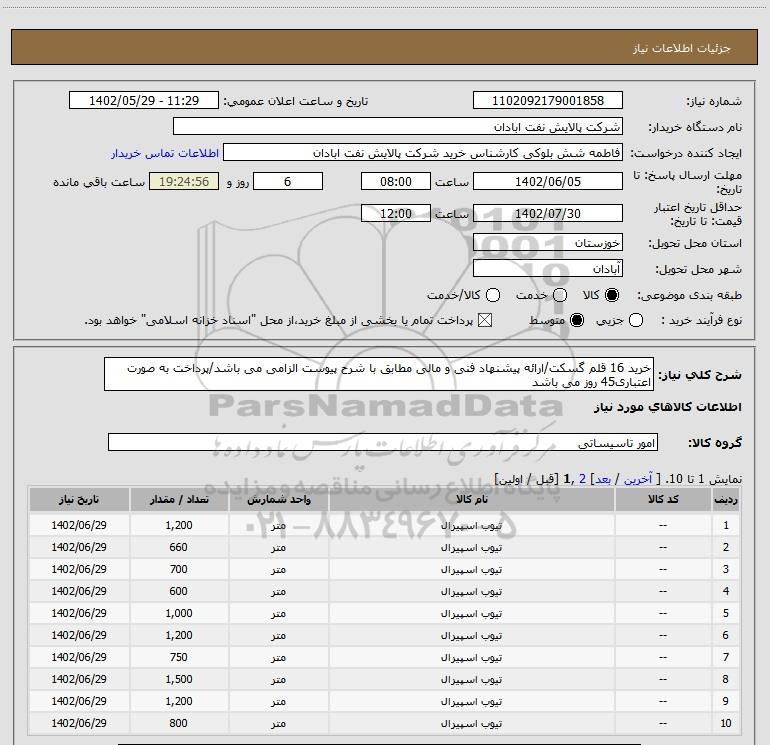Toggle the treasury documents payment checkbox
Screen dimensions: 770x745
486,320
